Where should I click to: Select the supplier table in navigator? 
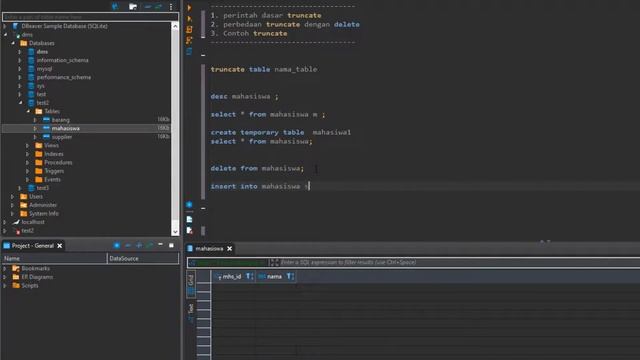point(62,137)
